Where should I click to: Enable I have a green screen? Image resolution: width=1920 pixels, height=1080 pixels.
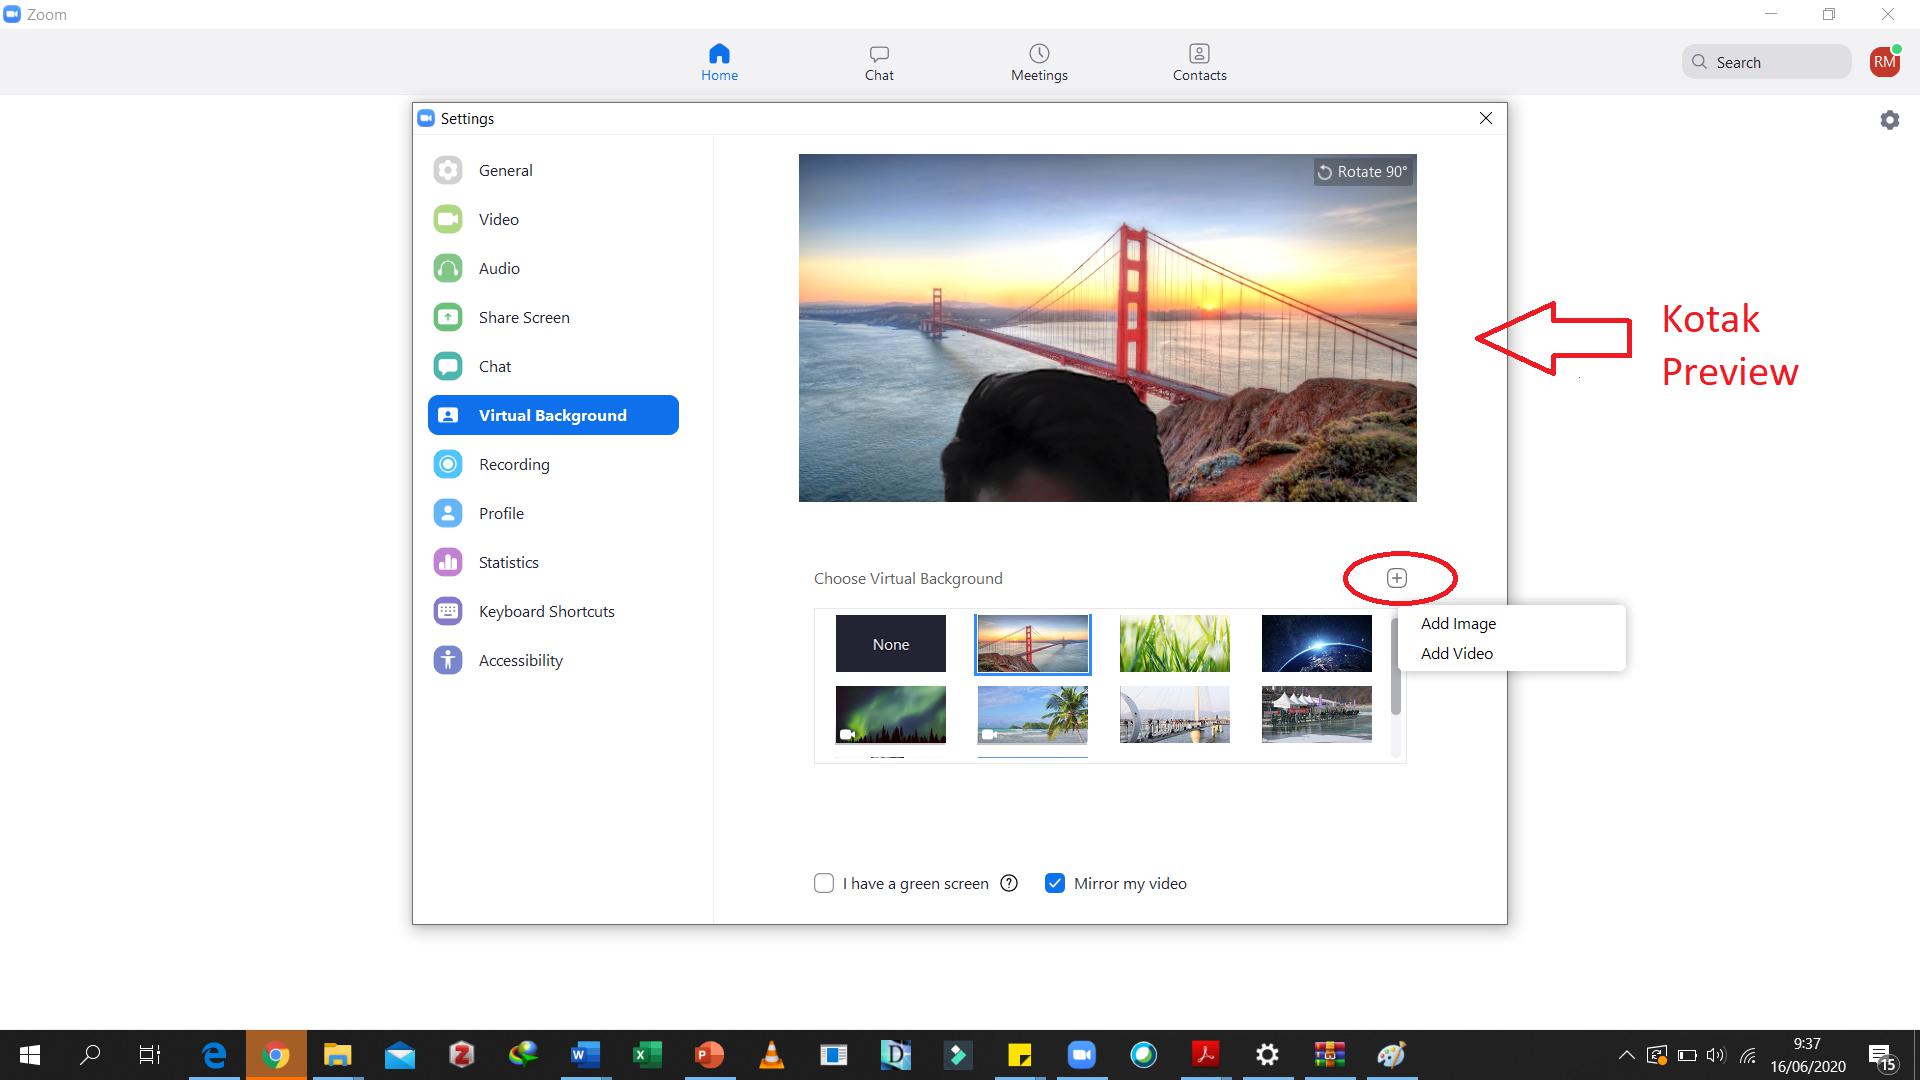pos(824,883)
